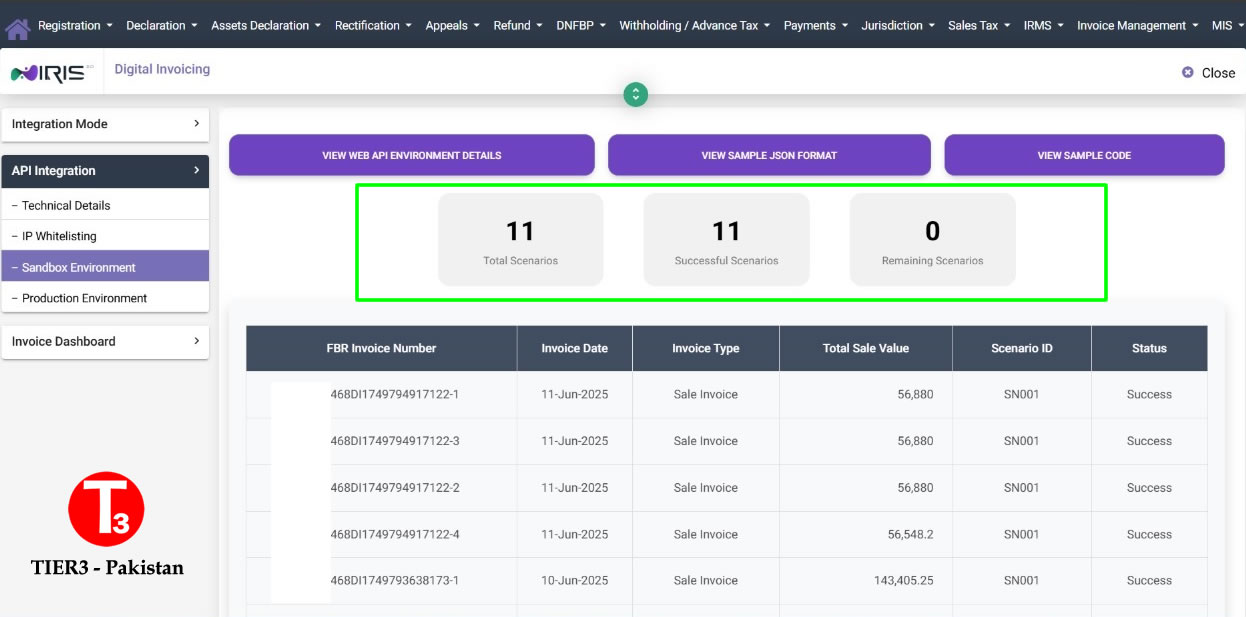The width and height of the screenshot is (1246, 617).
Task: Click the green up-down arrows circle button
Action: pos(636,94)
